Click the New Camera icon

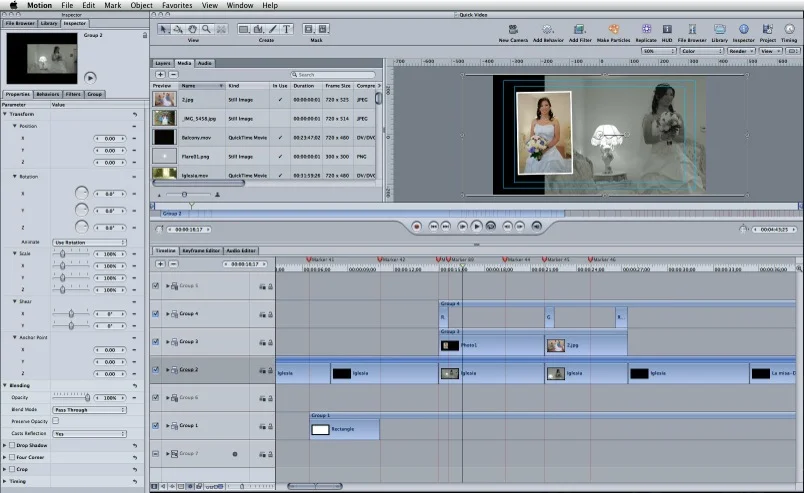[x=513, y=29]
